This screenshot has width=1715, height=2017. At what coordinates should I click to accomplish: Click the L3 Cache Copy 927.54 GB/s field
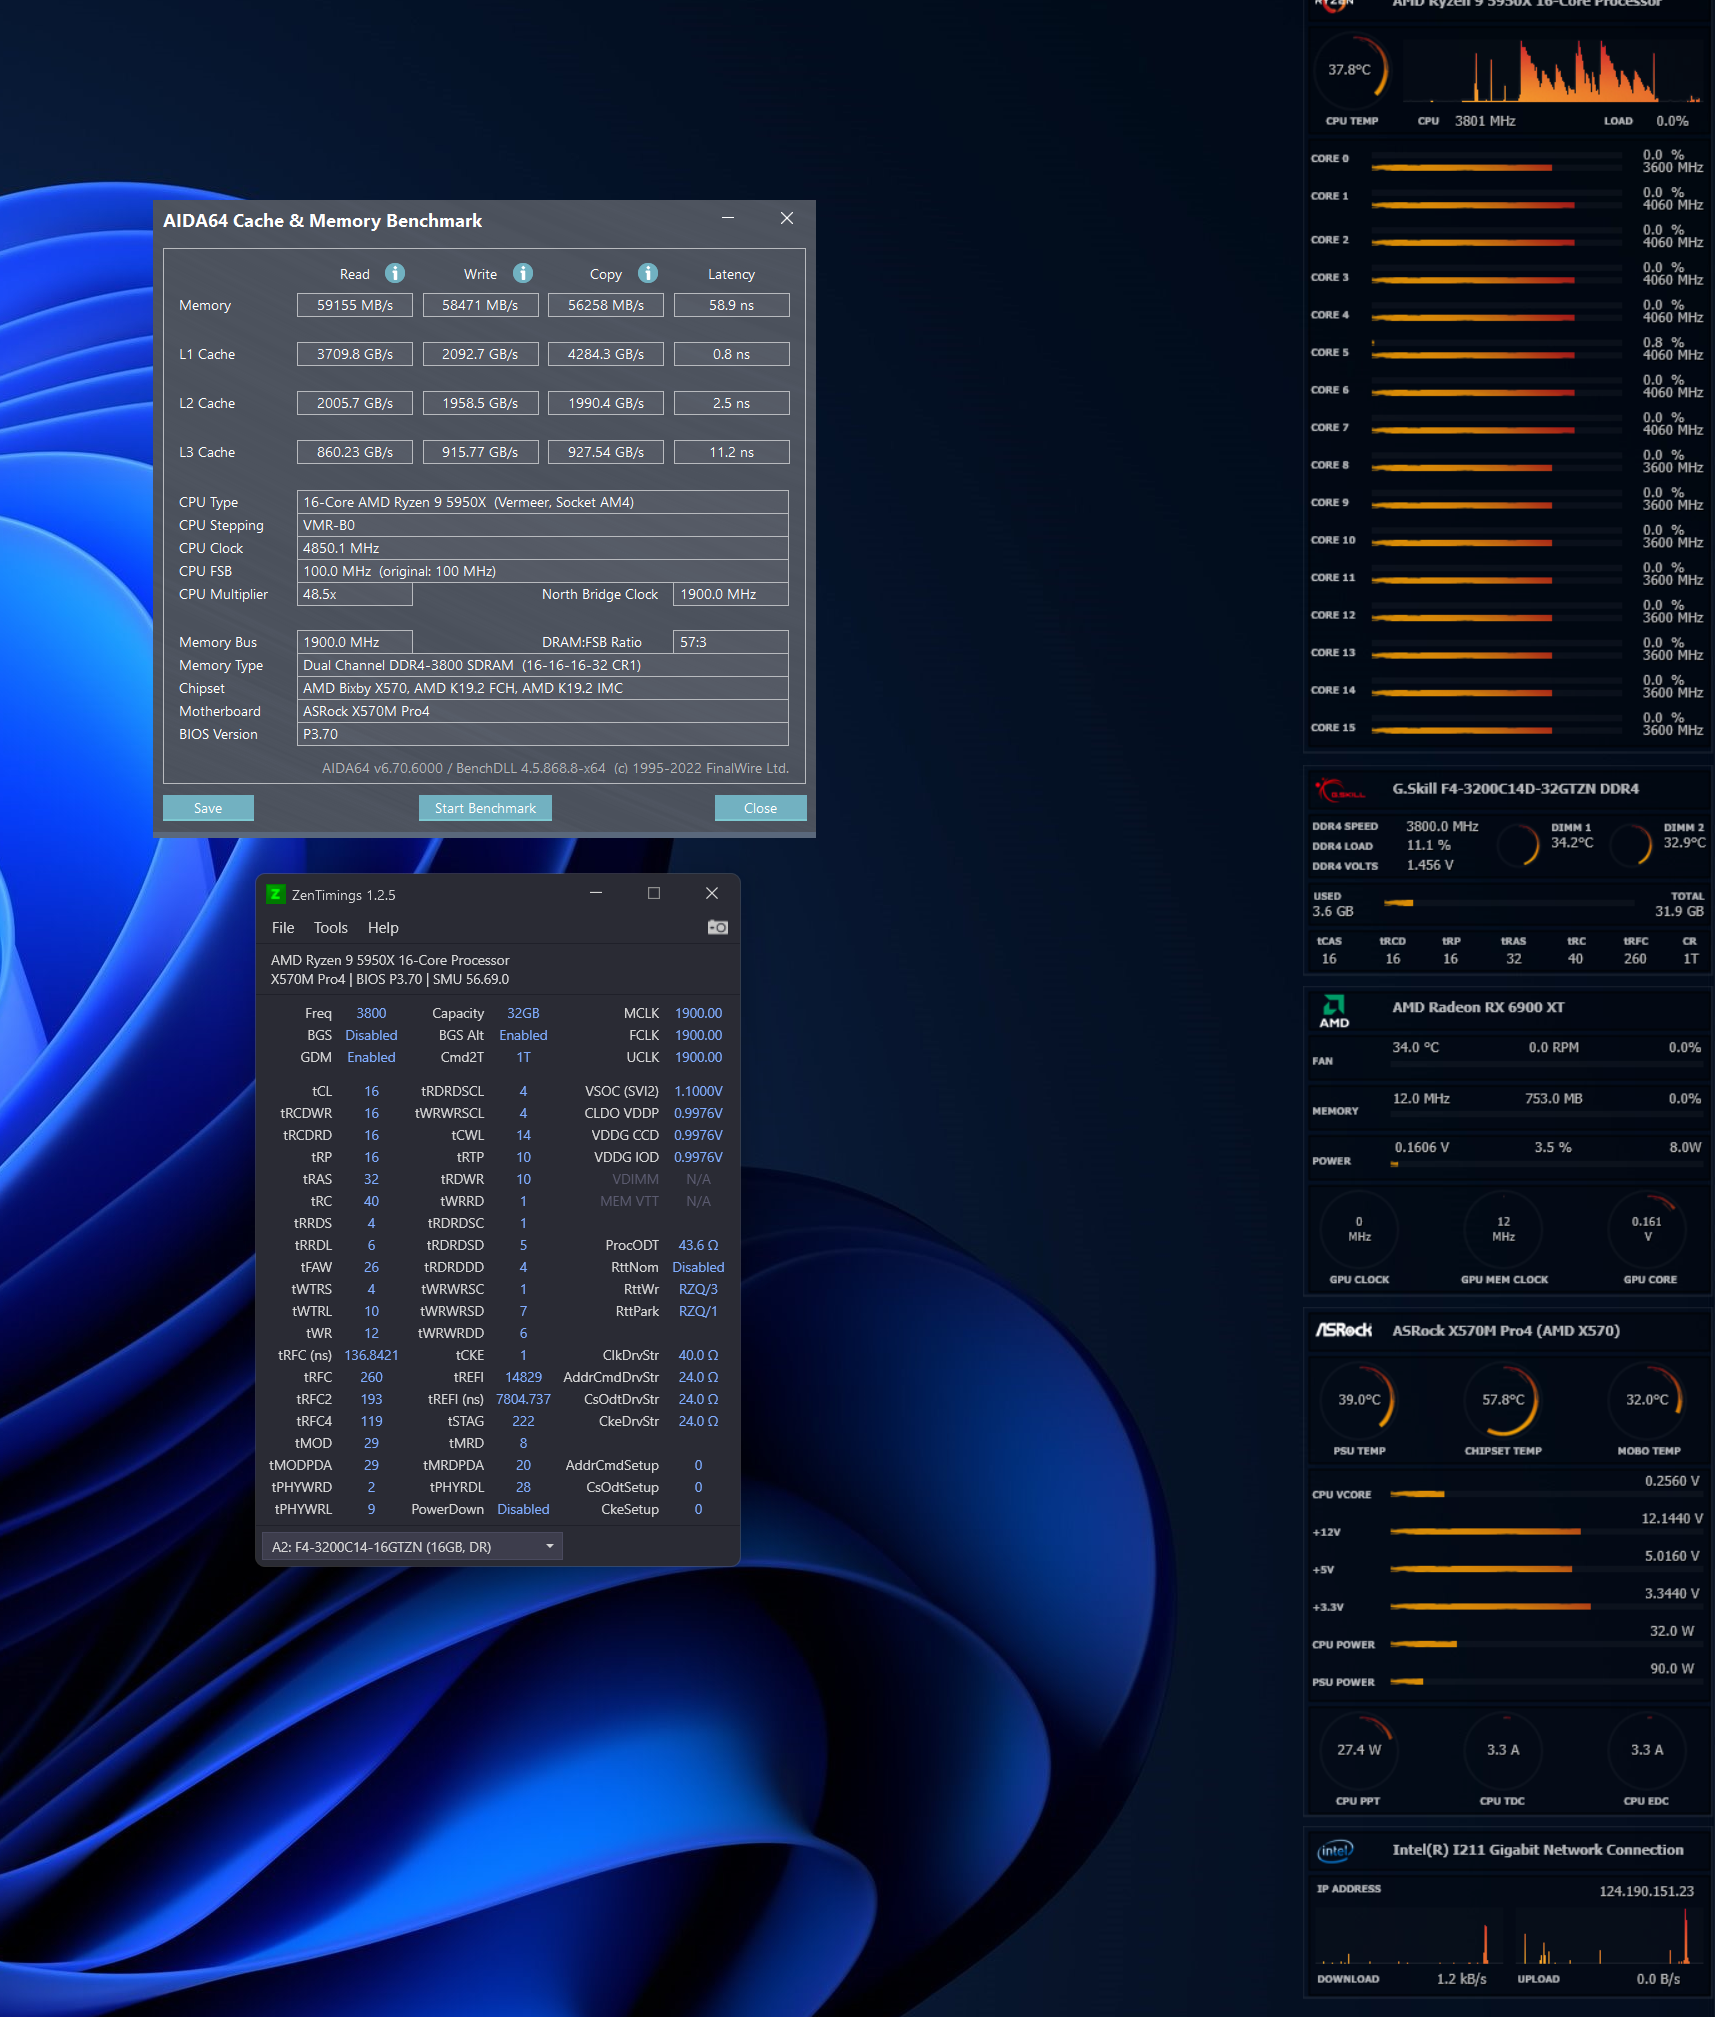tap(606, 452)
